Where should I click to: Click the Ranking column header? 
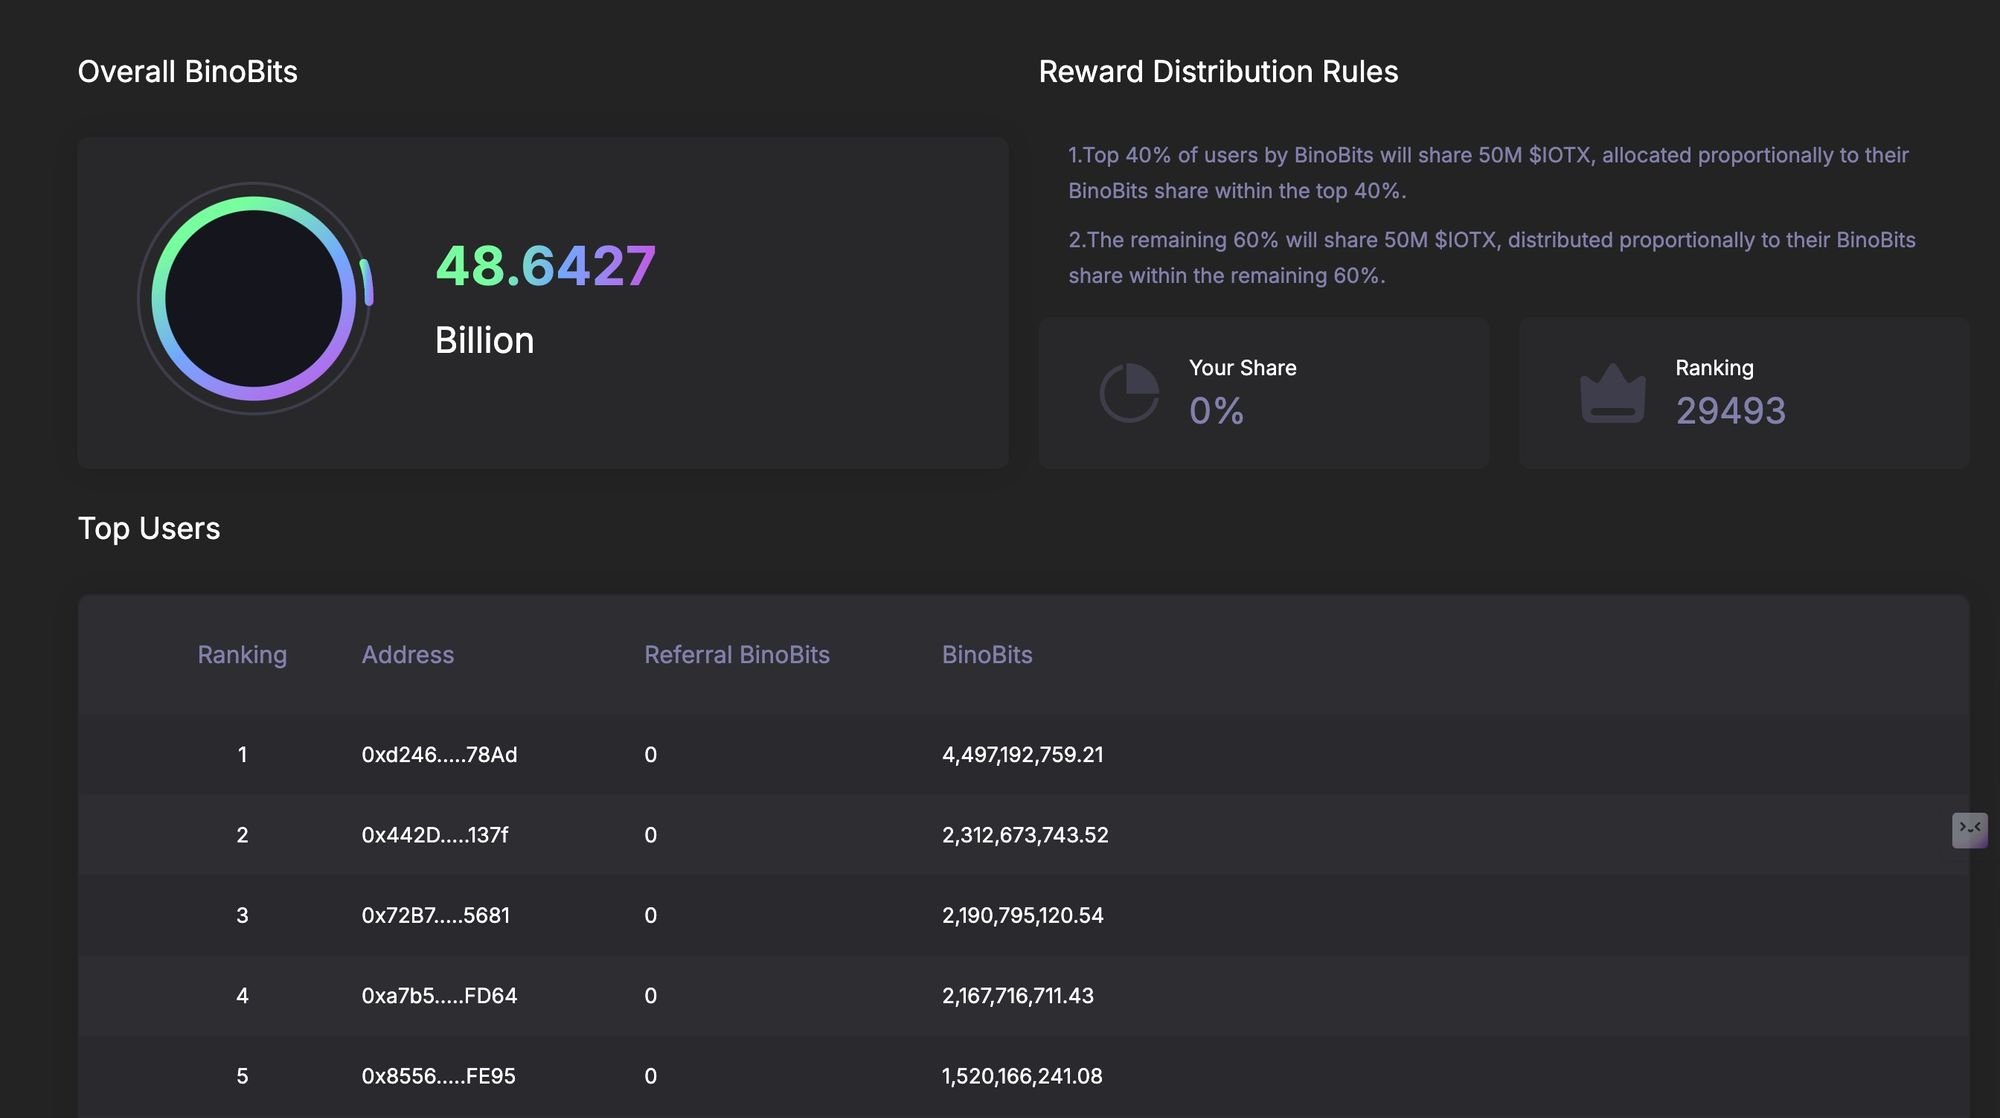pyautogui.click(x=242, y=655)
